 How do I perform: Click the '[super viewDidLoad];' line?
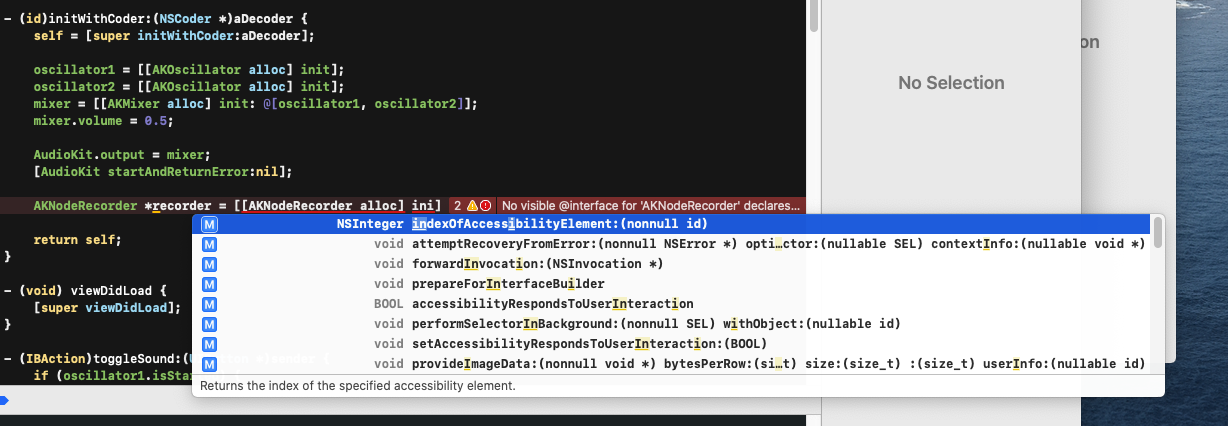click(107, 307)
